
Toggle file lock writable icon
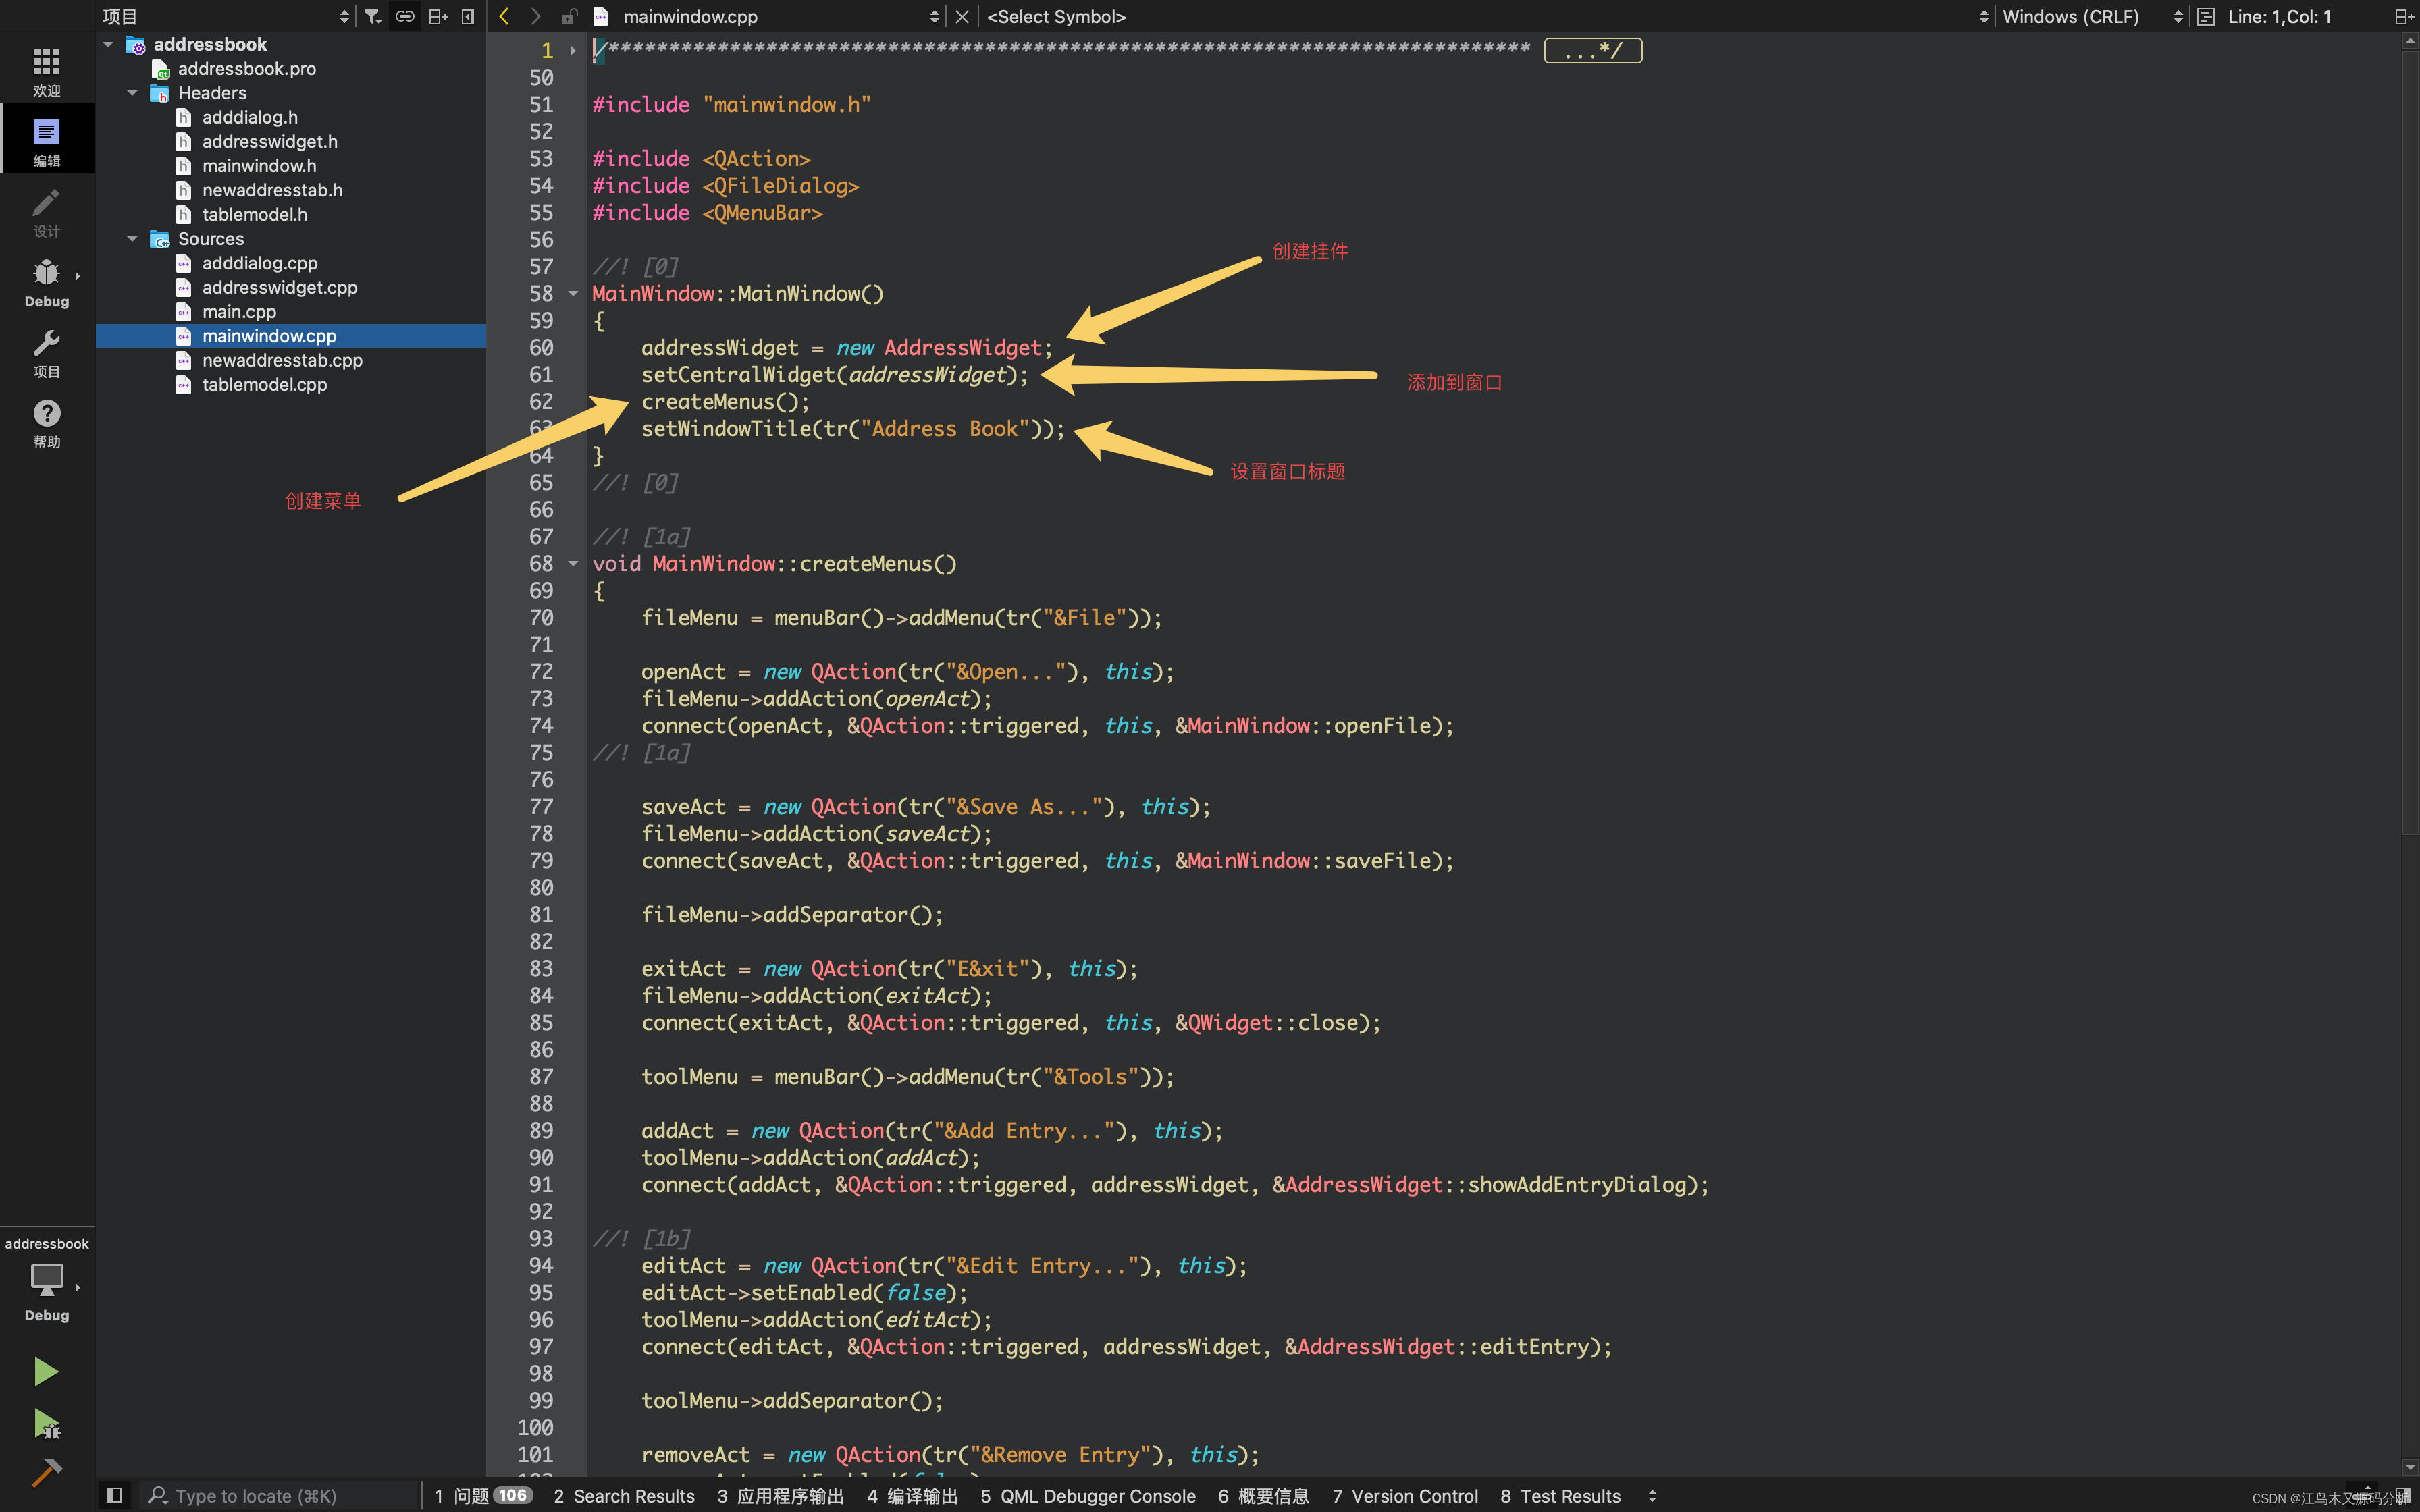pyautogui.click(x=569, y=16)
